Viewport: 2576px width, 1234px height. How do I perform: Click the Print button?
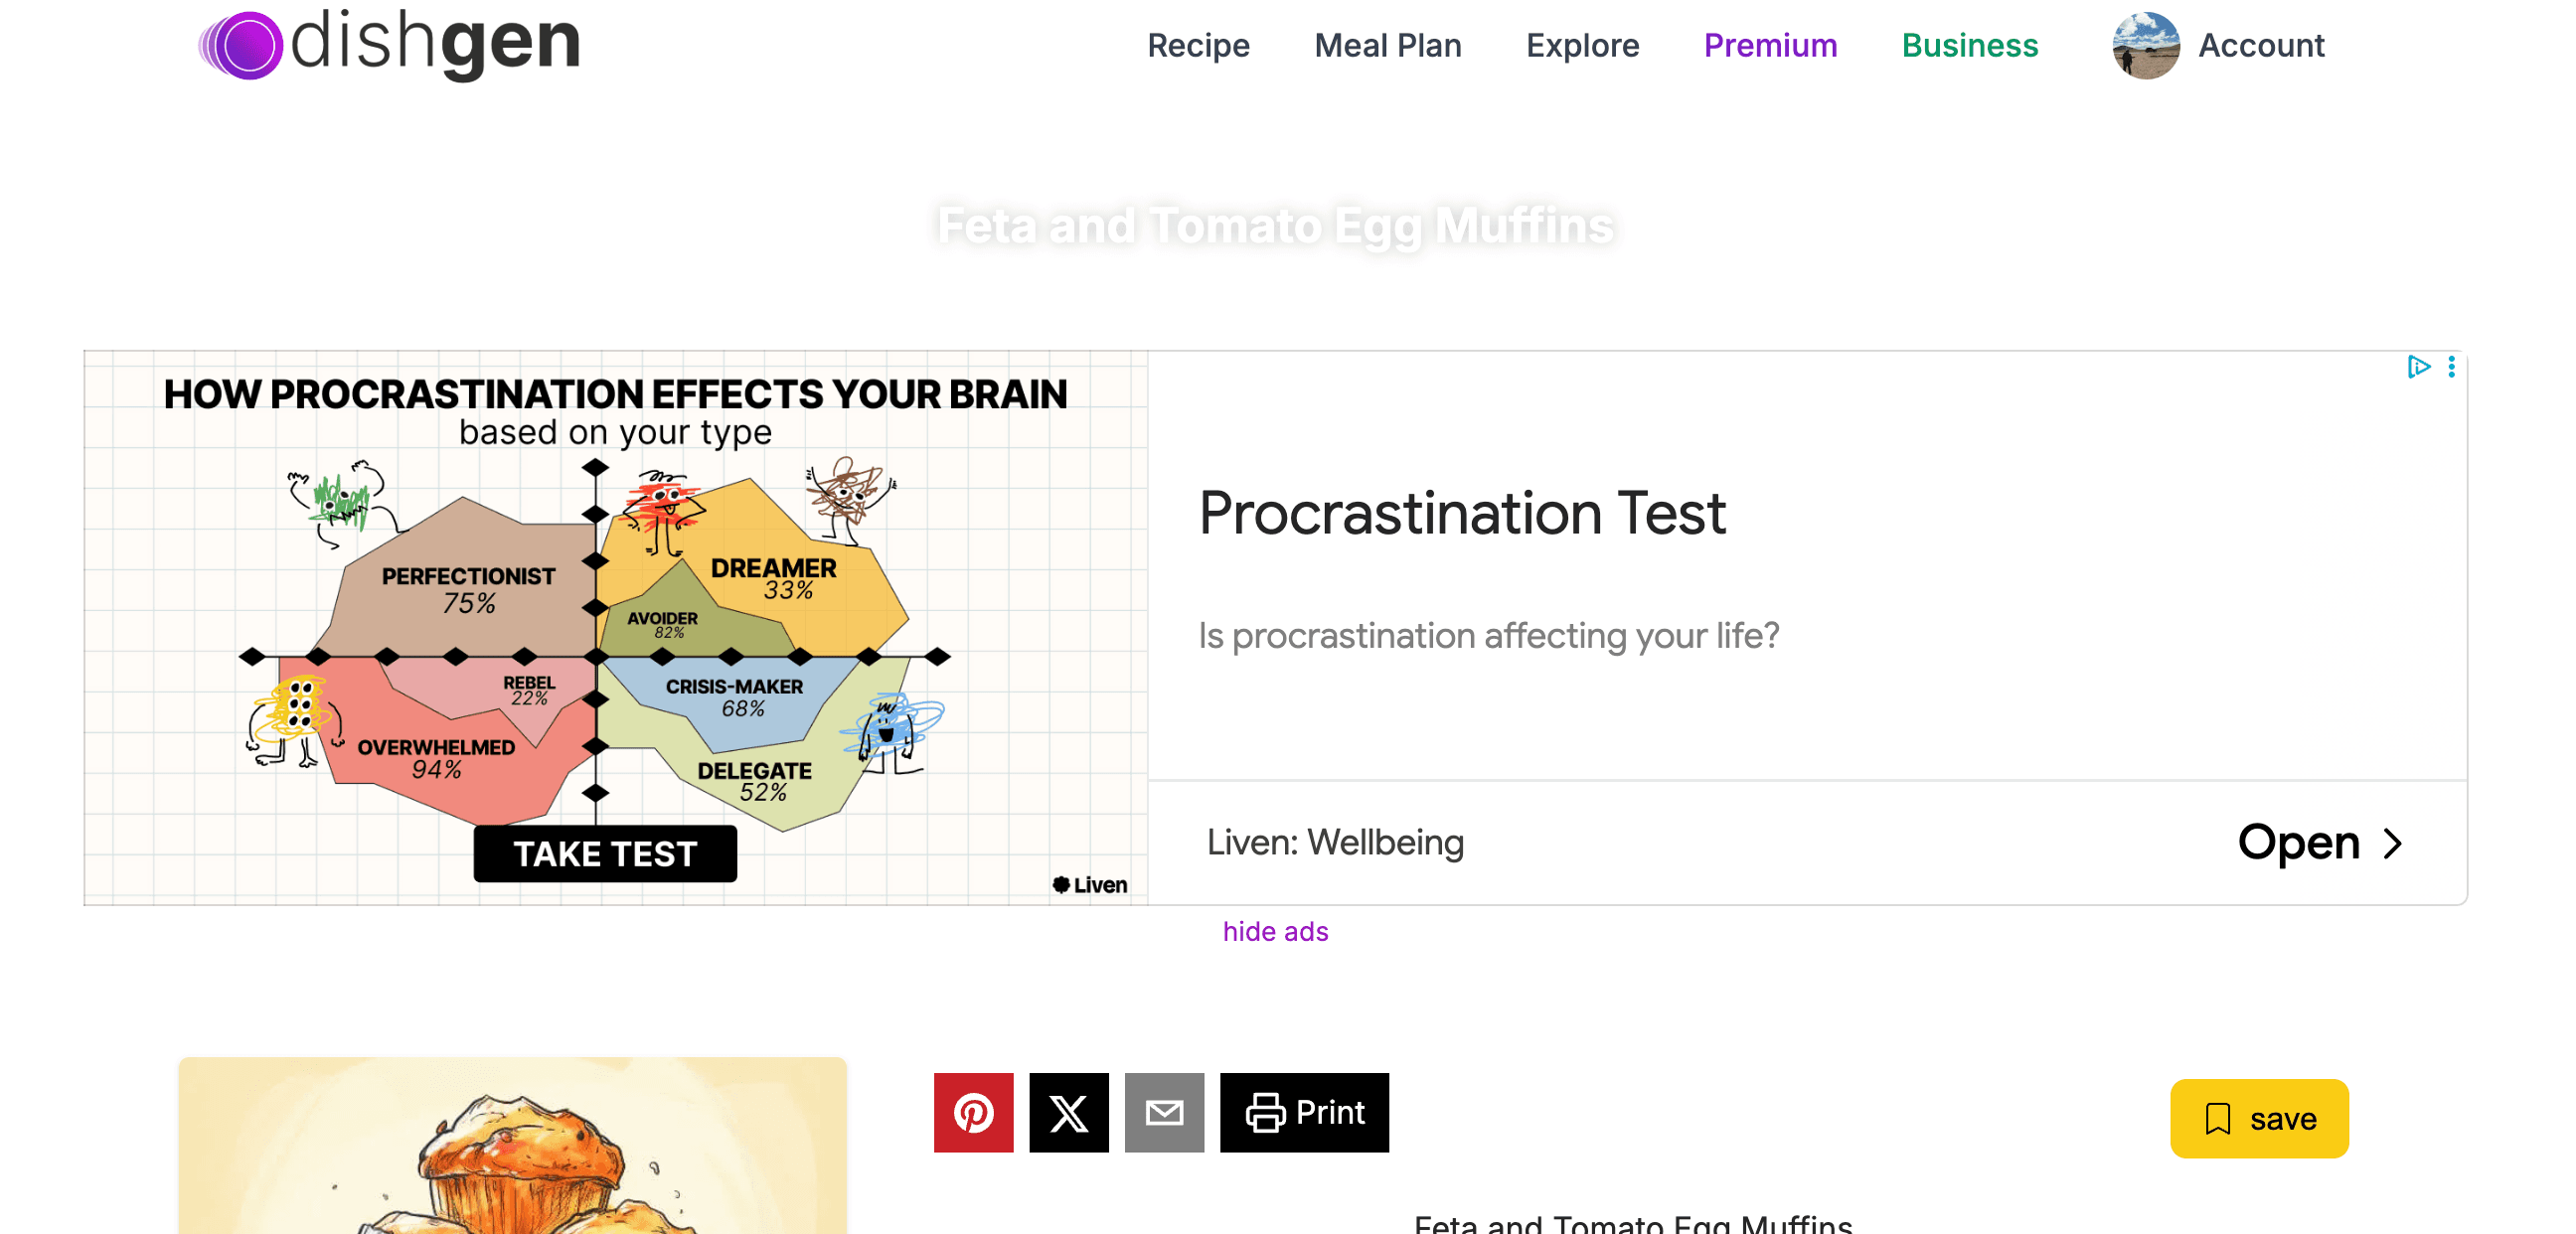[1304, 1112]
